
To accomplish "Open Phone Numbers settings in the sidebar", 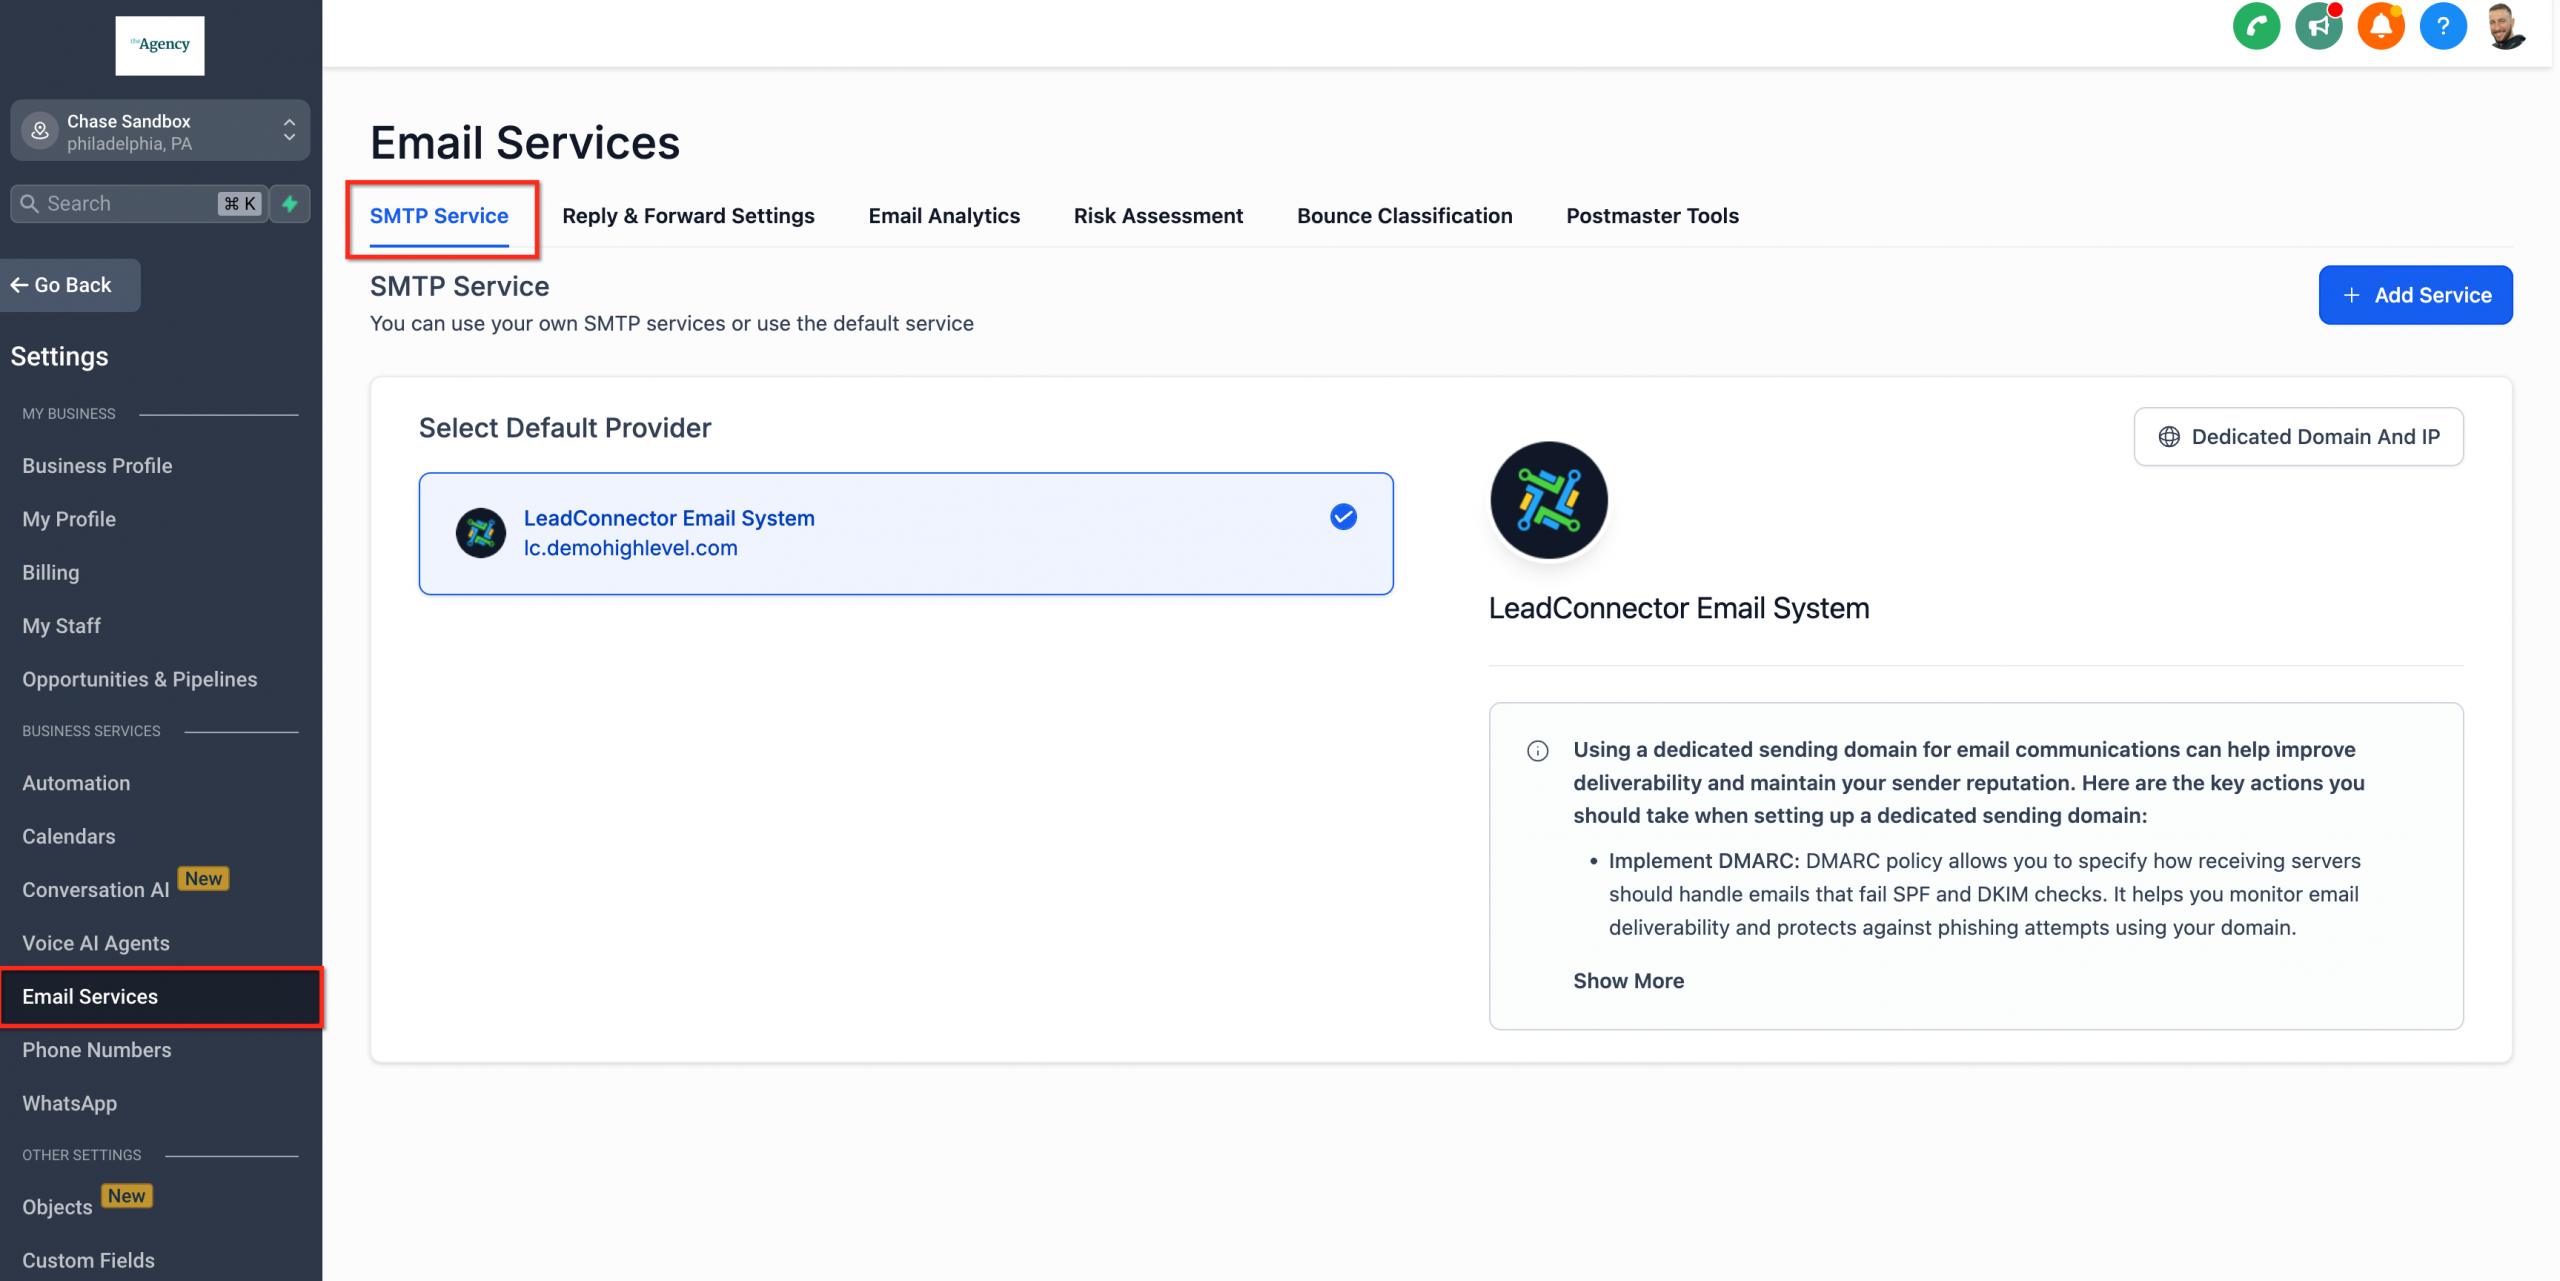I will coord(97,1049).
